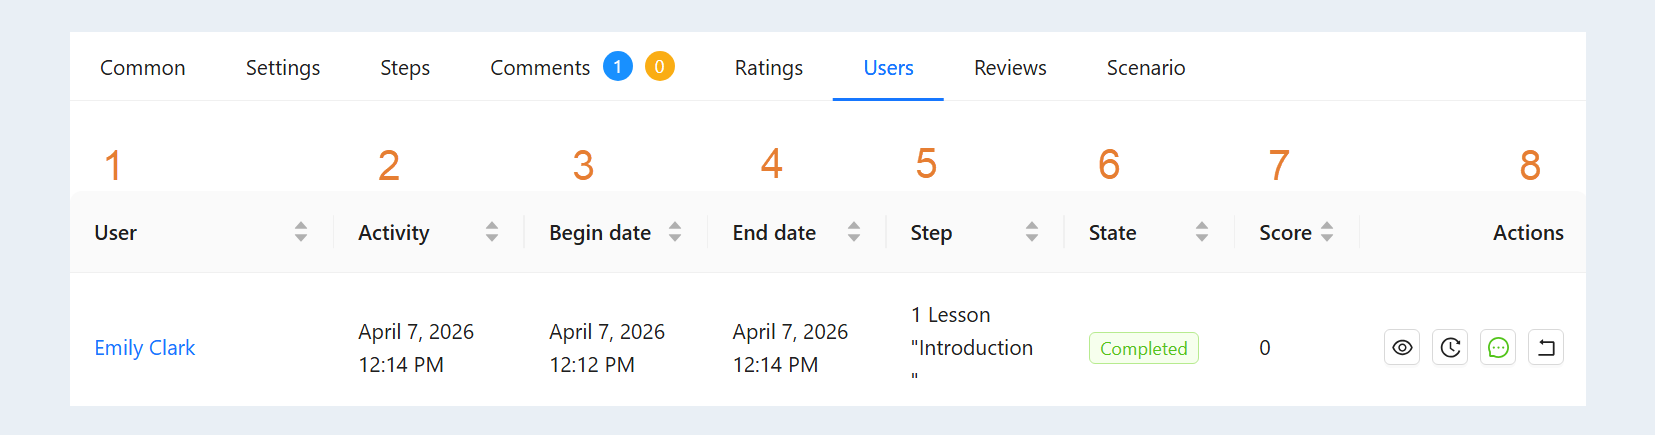
Task: Click the green chat bubble icon
Action: click(x=1498, y=348)
